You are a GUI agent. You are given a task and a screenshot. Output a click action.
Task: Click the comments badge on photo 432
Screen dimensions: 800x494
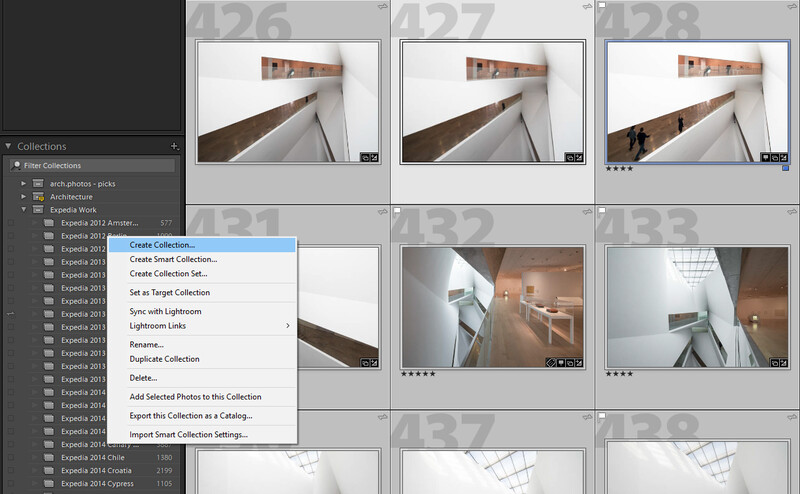(560, 363)
